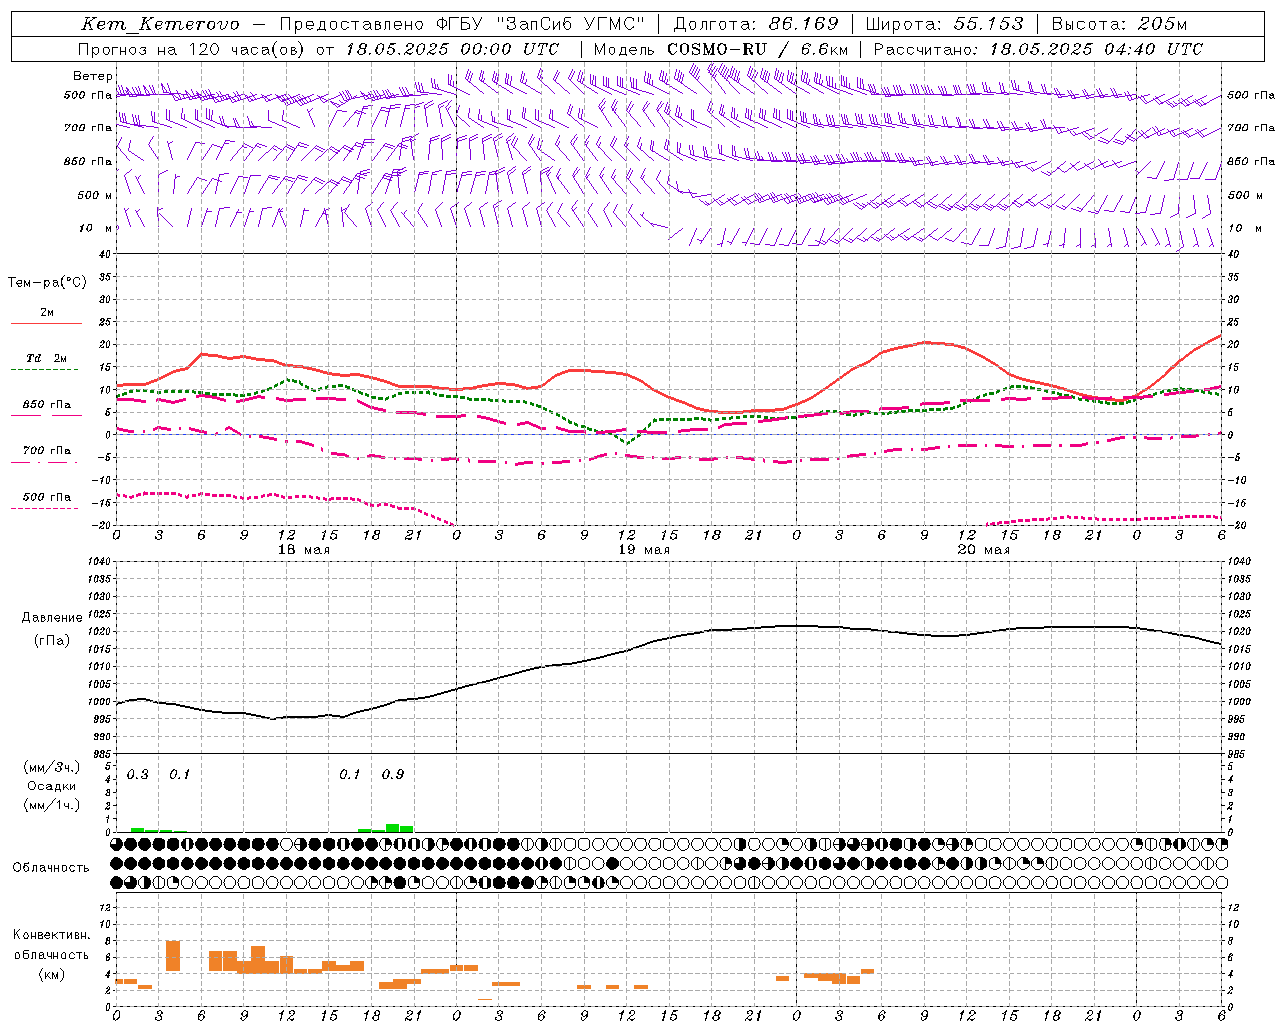Select the 'Осадки' precipitation label
The height and width of the screenshot is (1024, 1280).
click(x=51, y=786)
